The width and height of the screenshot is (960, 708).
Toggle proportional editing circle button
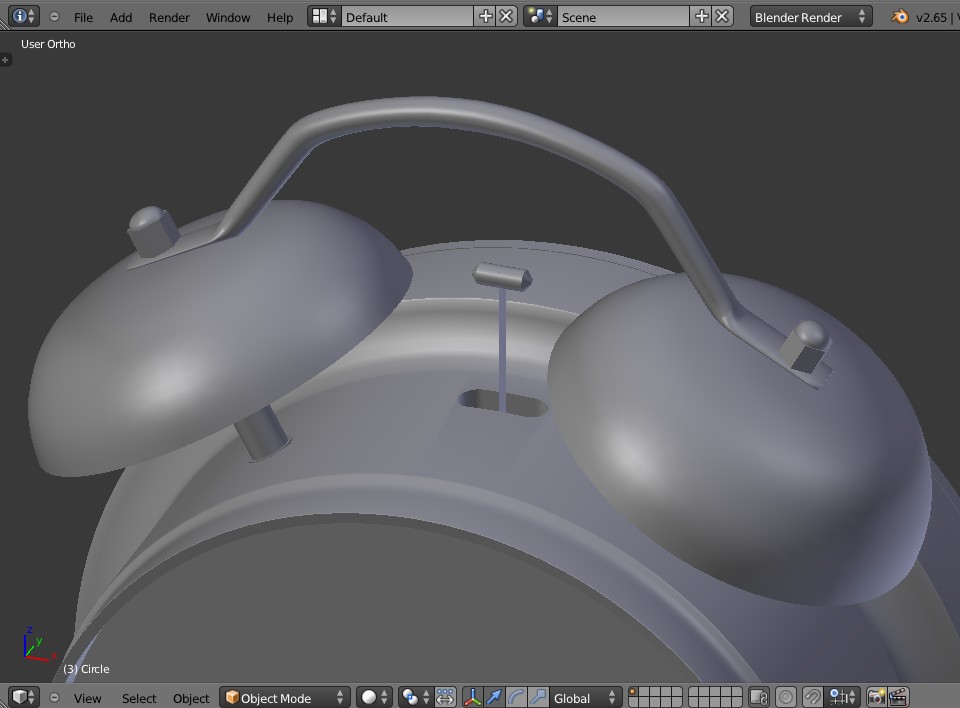pos(786,697)
